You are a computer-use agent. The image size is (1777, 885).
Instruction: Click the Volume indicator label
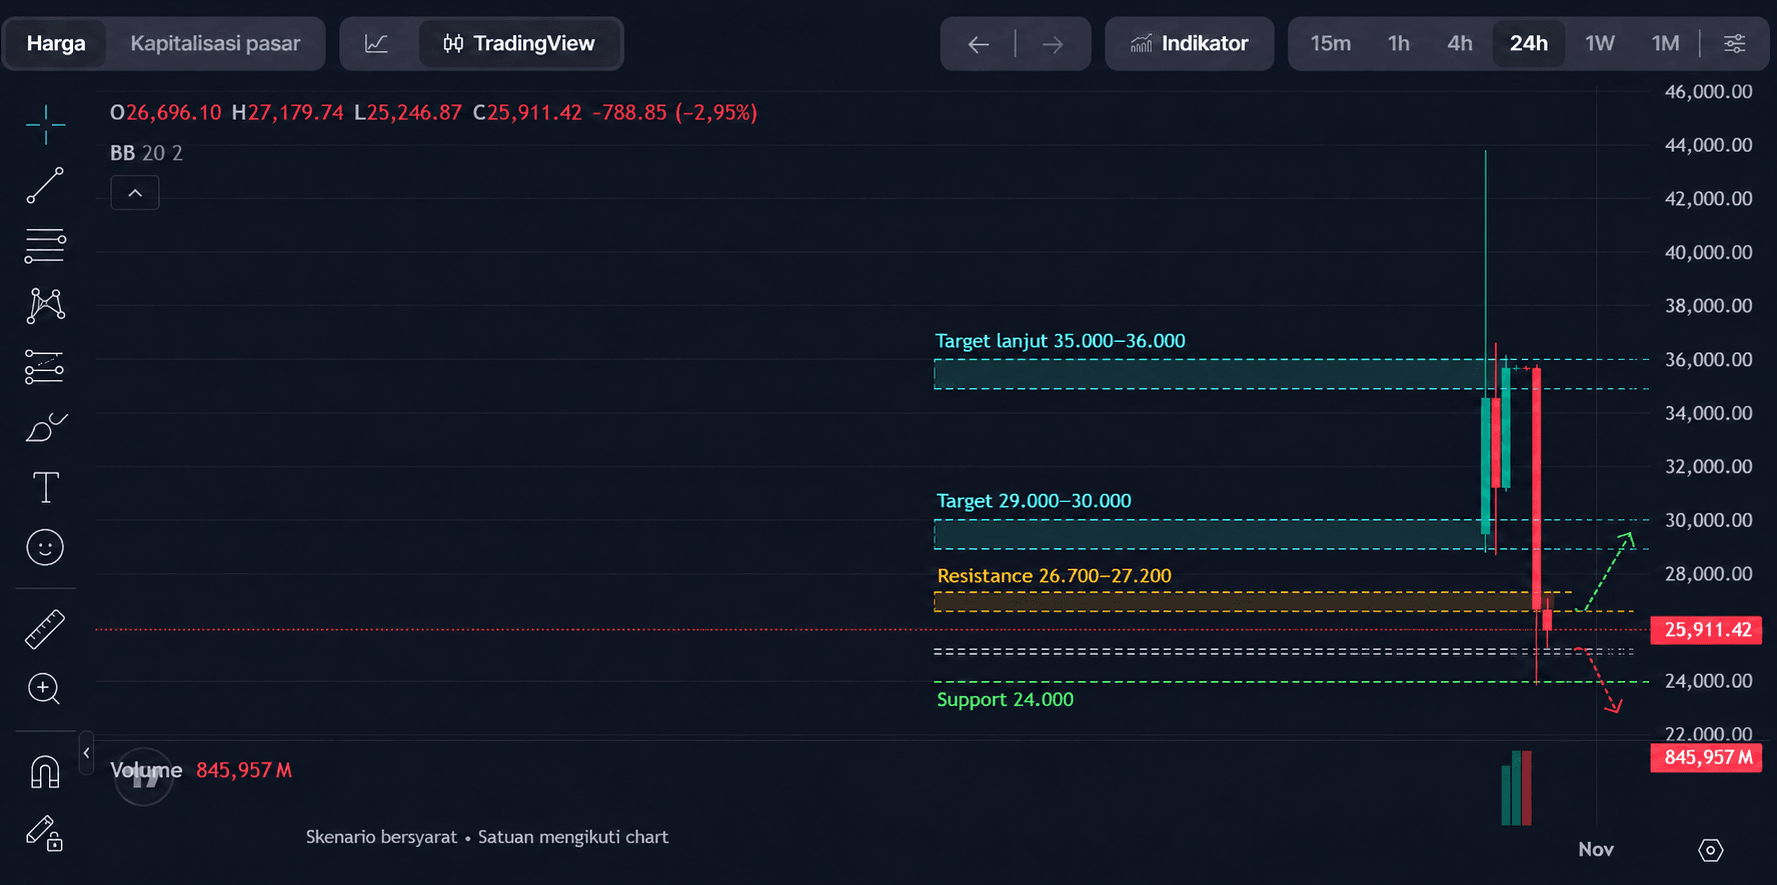[x=146, y=770]
